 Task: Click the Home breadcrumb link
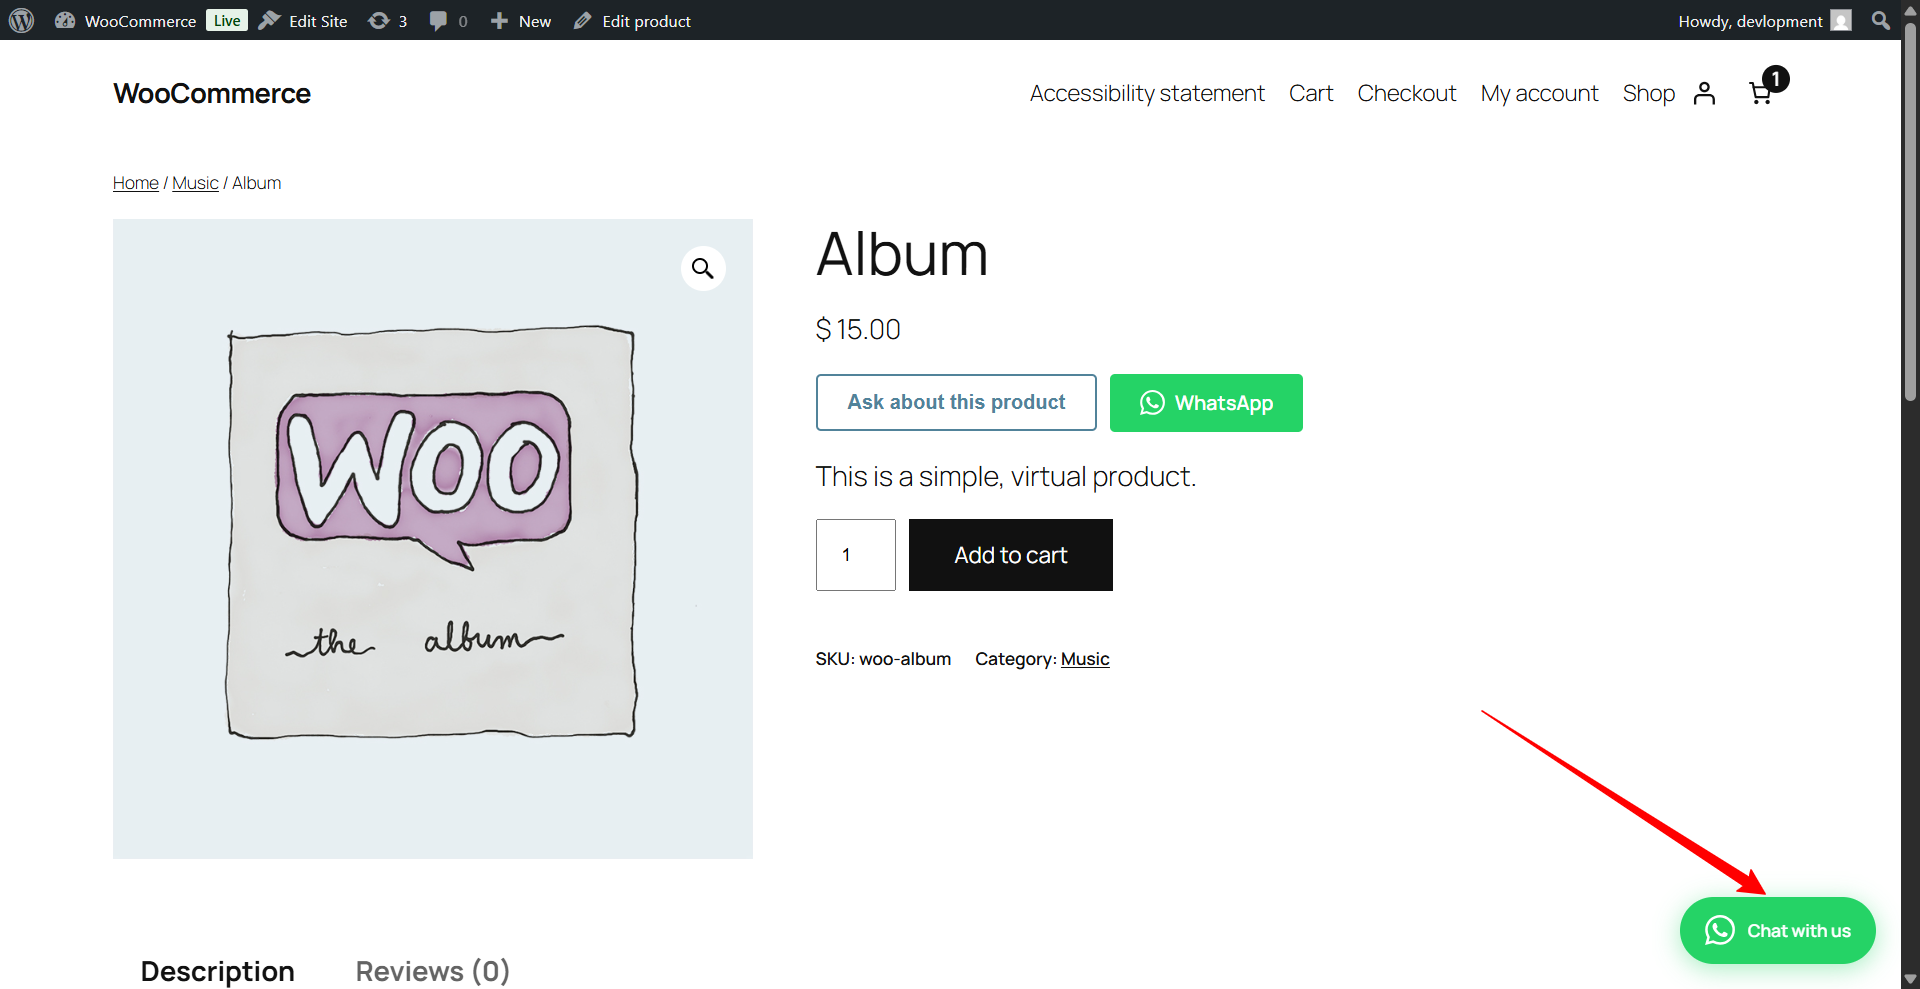pyautogui.click(x=135, y=183)
